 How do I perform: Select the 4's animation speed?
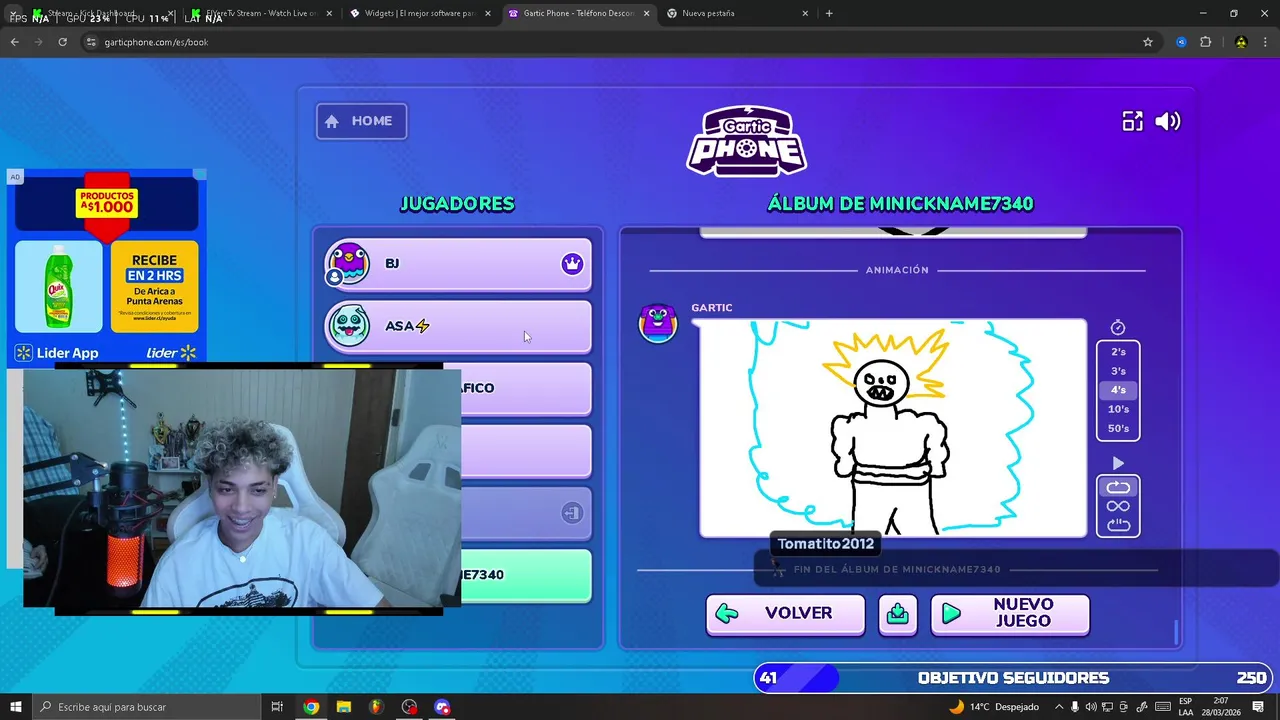[x=1118, y=390]
